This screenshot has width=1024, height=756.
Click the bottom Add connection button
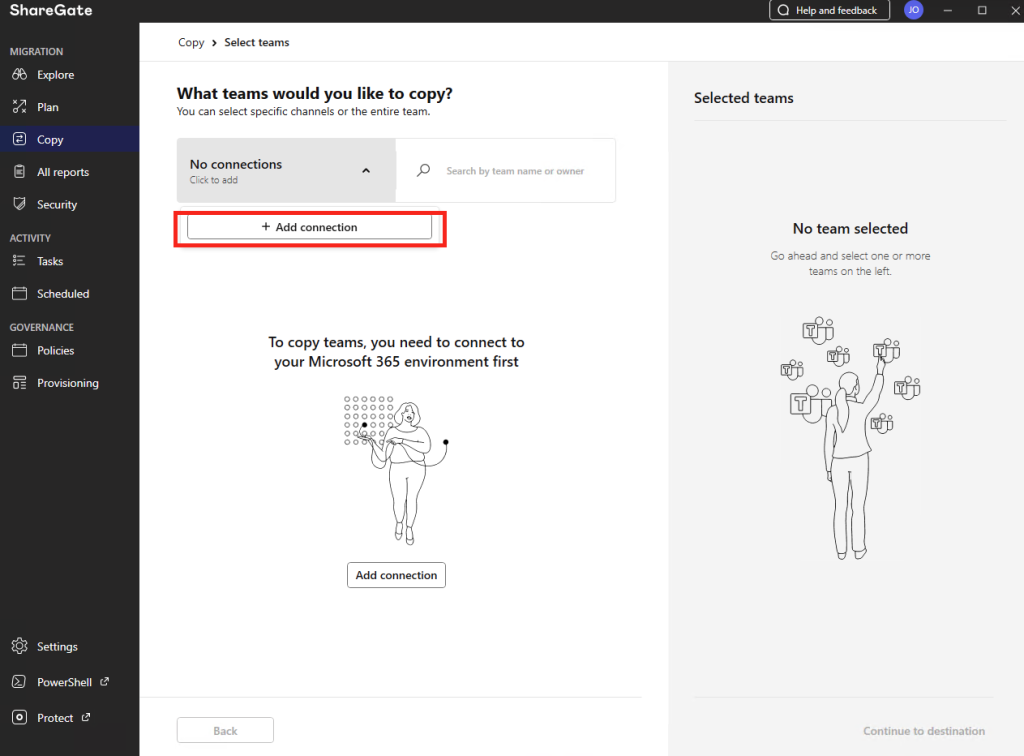point(396,575)
